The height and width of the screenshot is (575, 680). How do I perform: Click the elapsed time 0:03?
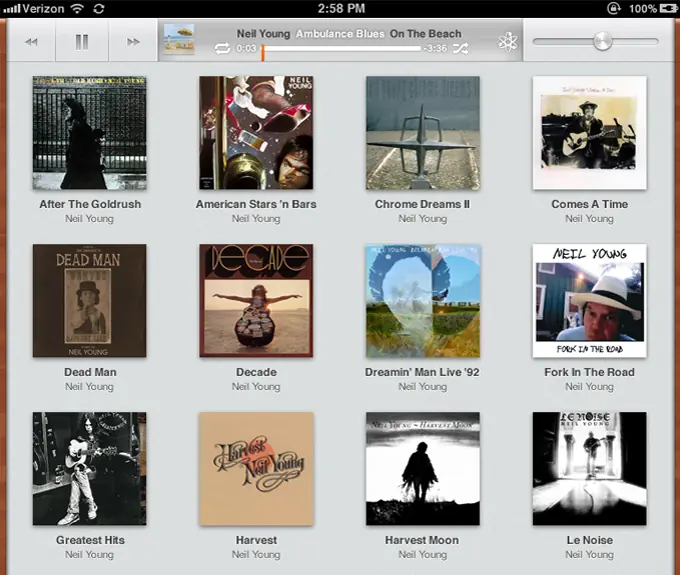(246, 49)
